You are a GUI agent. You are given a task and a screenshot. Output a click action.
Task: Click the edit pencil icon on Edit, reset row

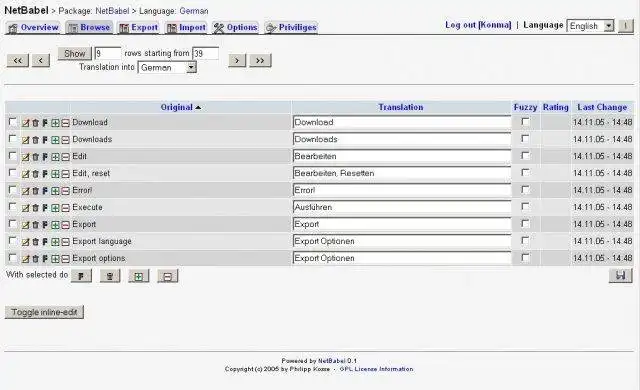25,174
